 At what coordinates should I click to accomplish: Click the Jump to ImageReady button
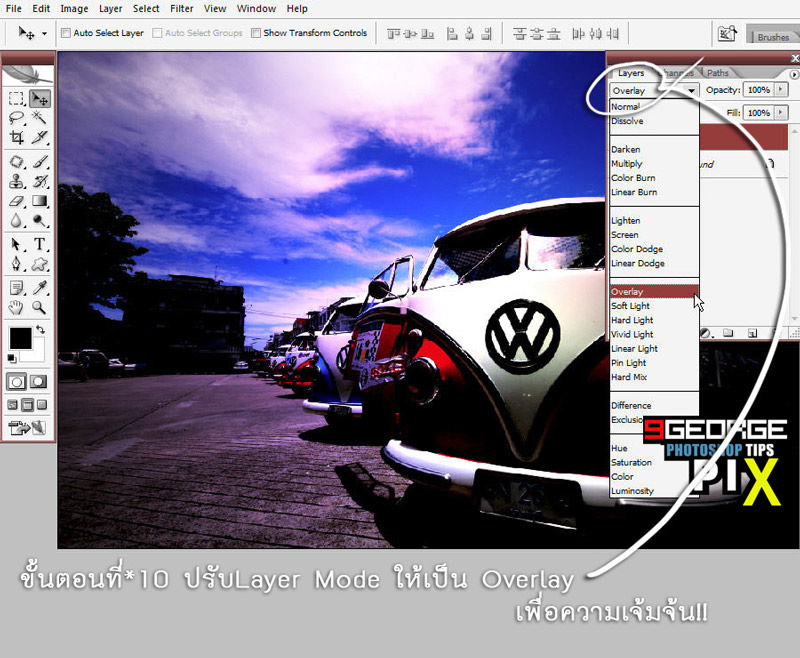coord(28,427)
